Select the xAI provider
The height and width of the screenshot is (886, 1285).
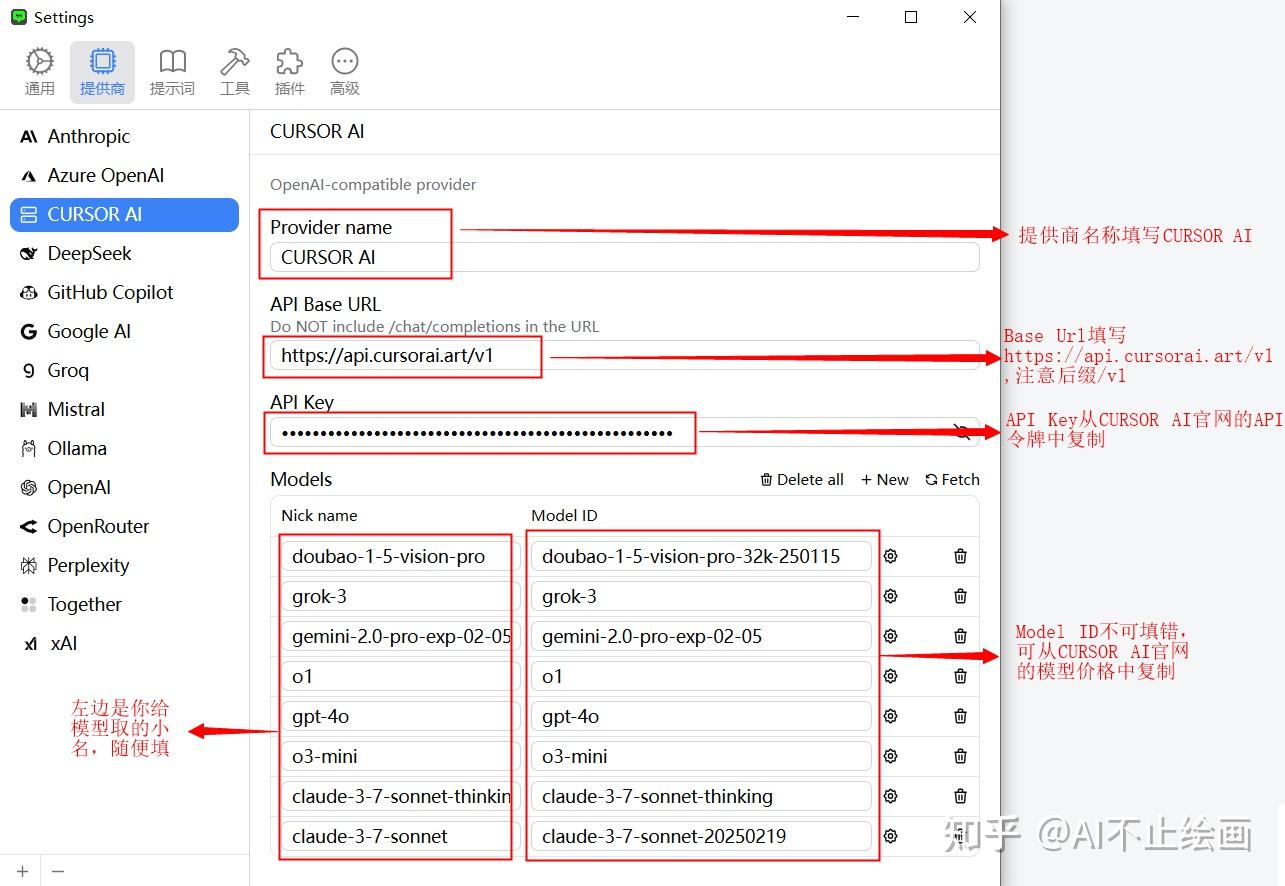tap(124, 644)
